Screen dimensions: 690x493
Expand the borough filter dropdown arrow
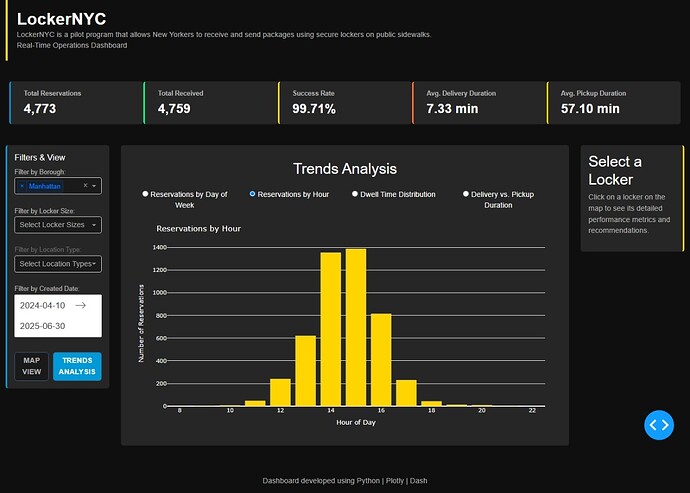[x=94, y=186]
